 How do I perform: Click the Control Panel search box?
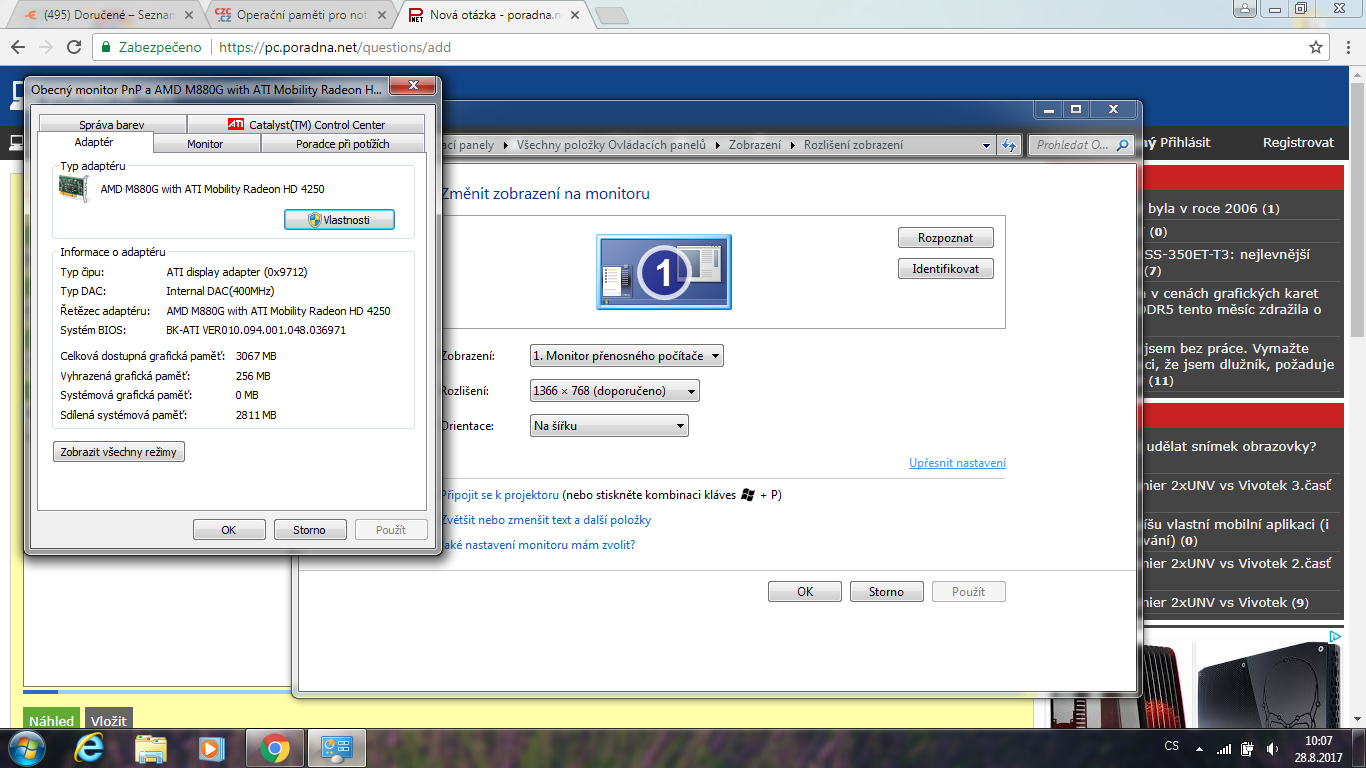1081,145
